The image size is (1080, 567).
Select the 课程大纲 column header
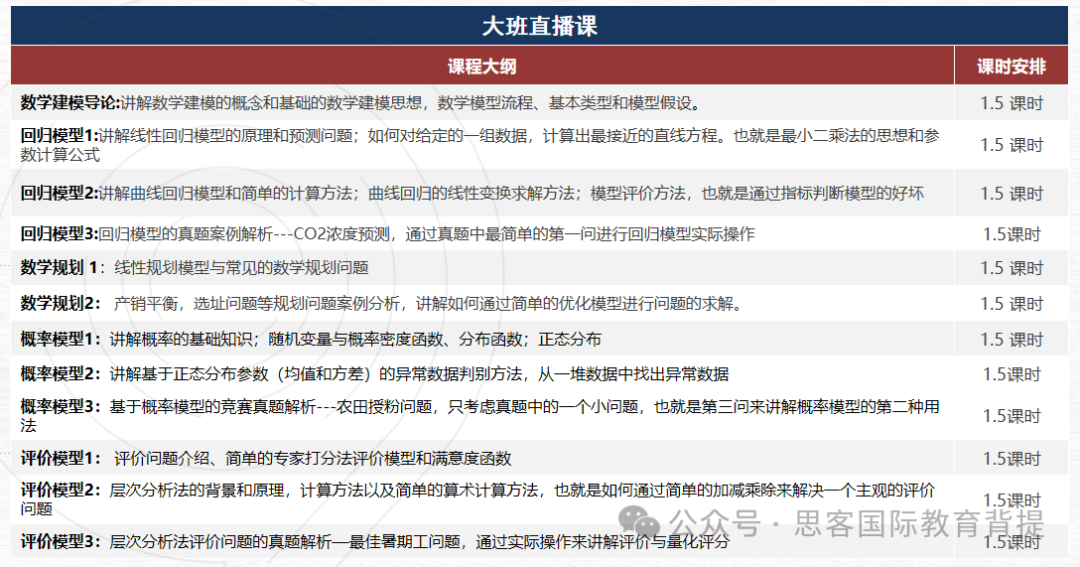tap(482, 67)
